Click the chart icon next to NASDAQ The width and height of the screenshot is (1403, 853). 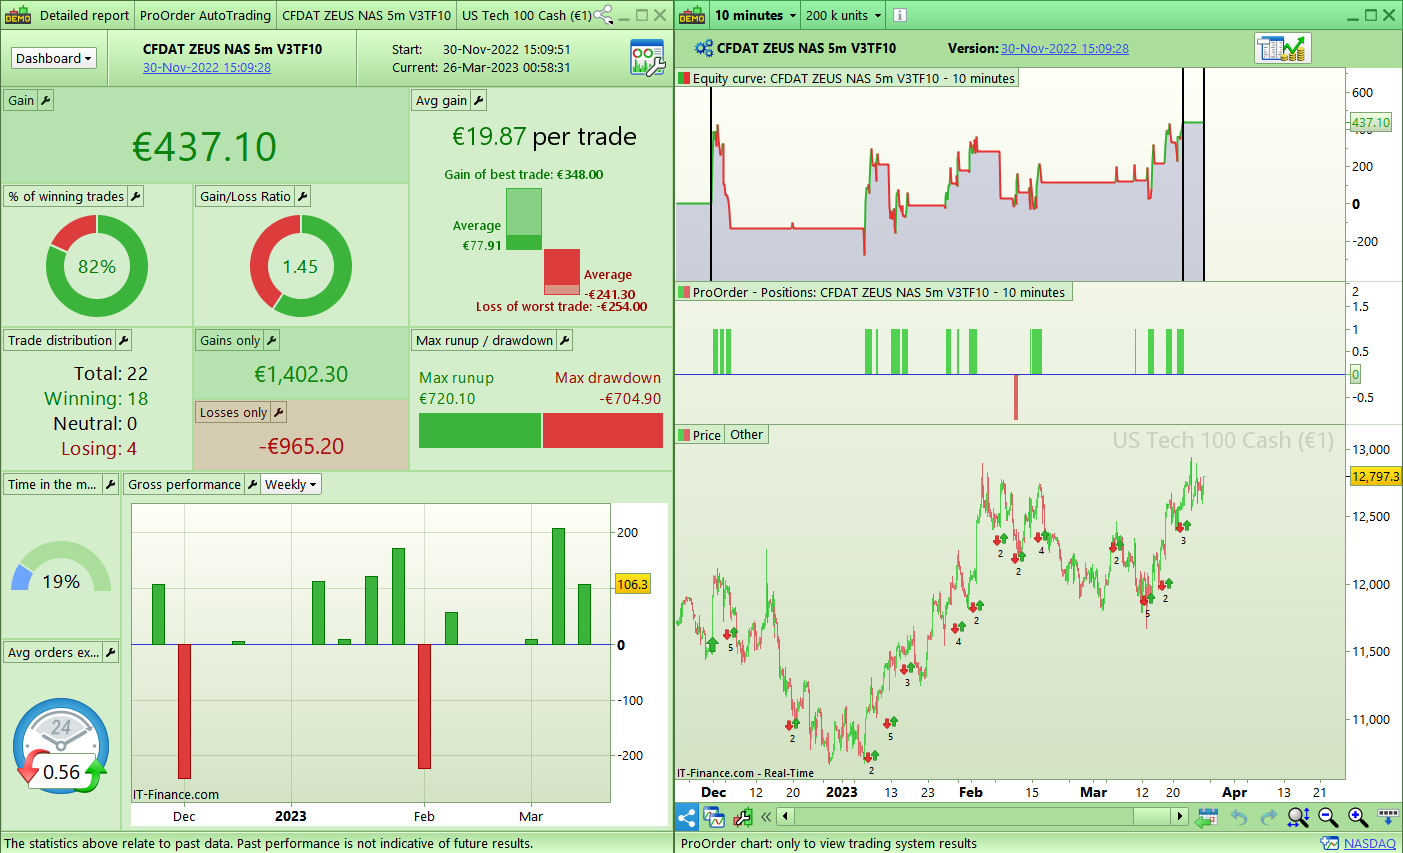[x=1329, y=843]
